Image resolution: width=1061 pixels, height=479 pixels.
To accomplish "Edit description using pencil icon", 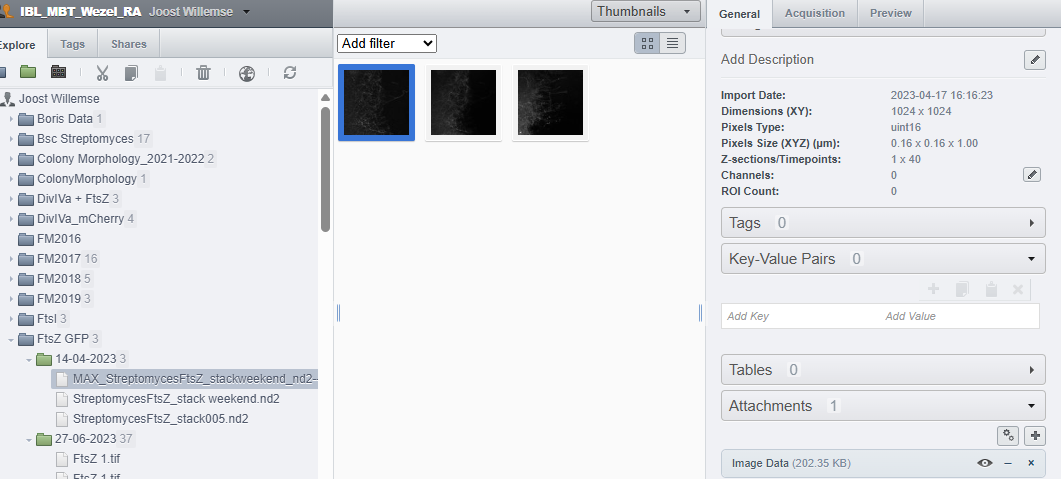I will coord(1034,60).
